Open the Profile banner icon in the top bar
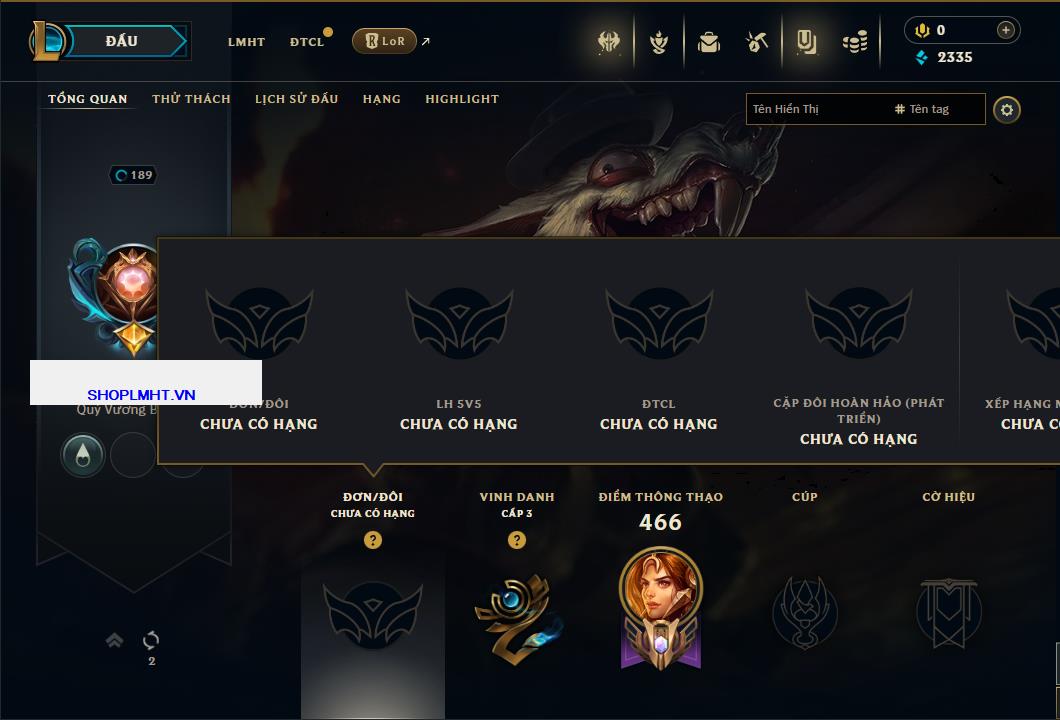Screen dimensions: 1060x720 (806, 42)
